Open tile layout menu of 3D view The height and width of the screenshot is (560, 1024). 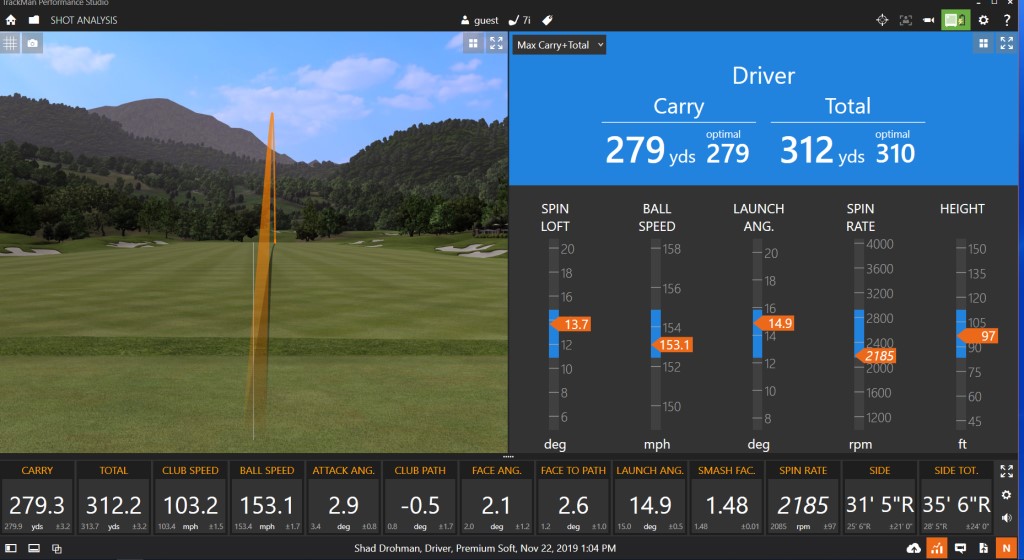pyautogui.click(x=473, y=44)
